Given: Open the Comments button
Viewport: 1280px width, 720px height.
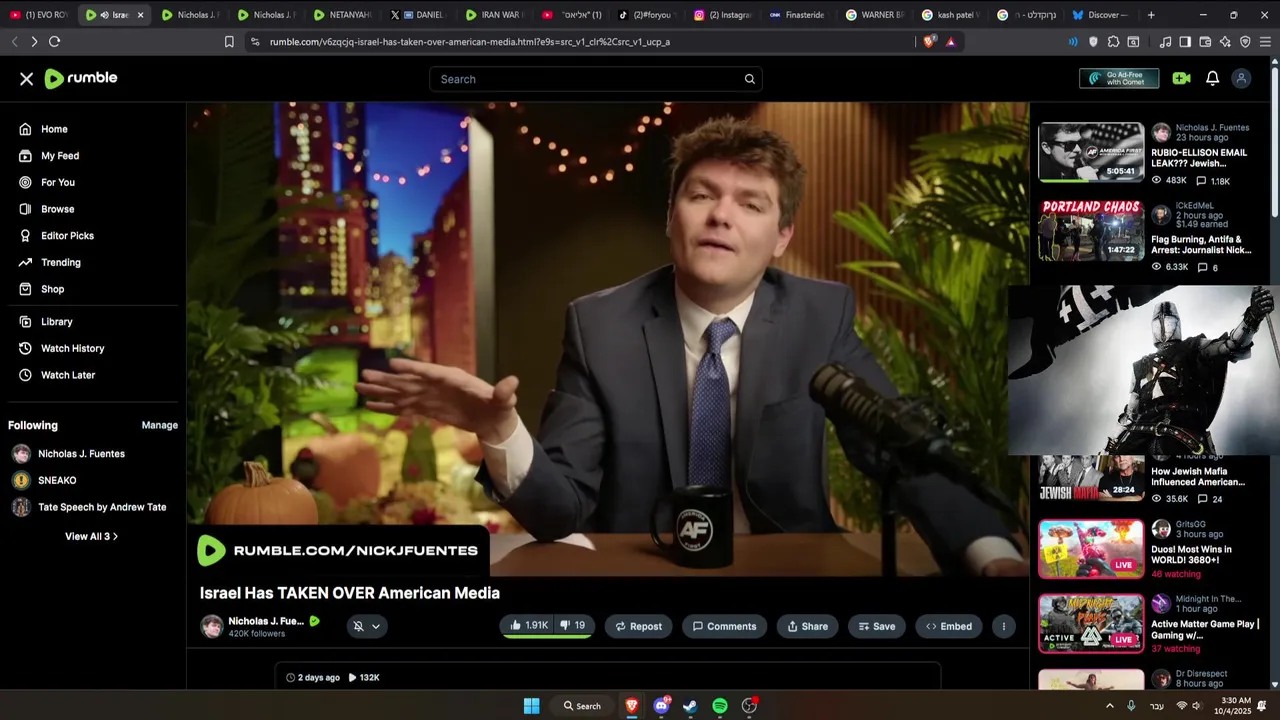Looking at the screenshot, I should click(x=724, y=626).
